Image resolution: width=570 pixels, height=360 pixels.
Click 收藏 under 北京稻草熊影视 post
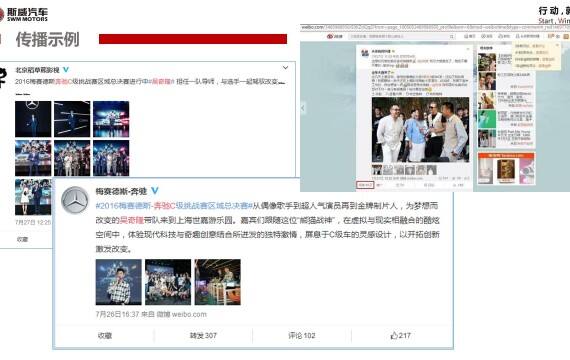[x=22, y=239]
